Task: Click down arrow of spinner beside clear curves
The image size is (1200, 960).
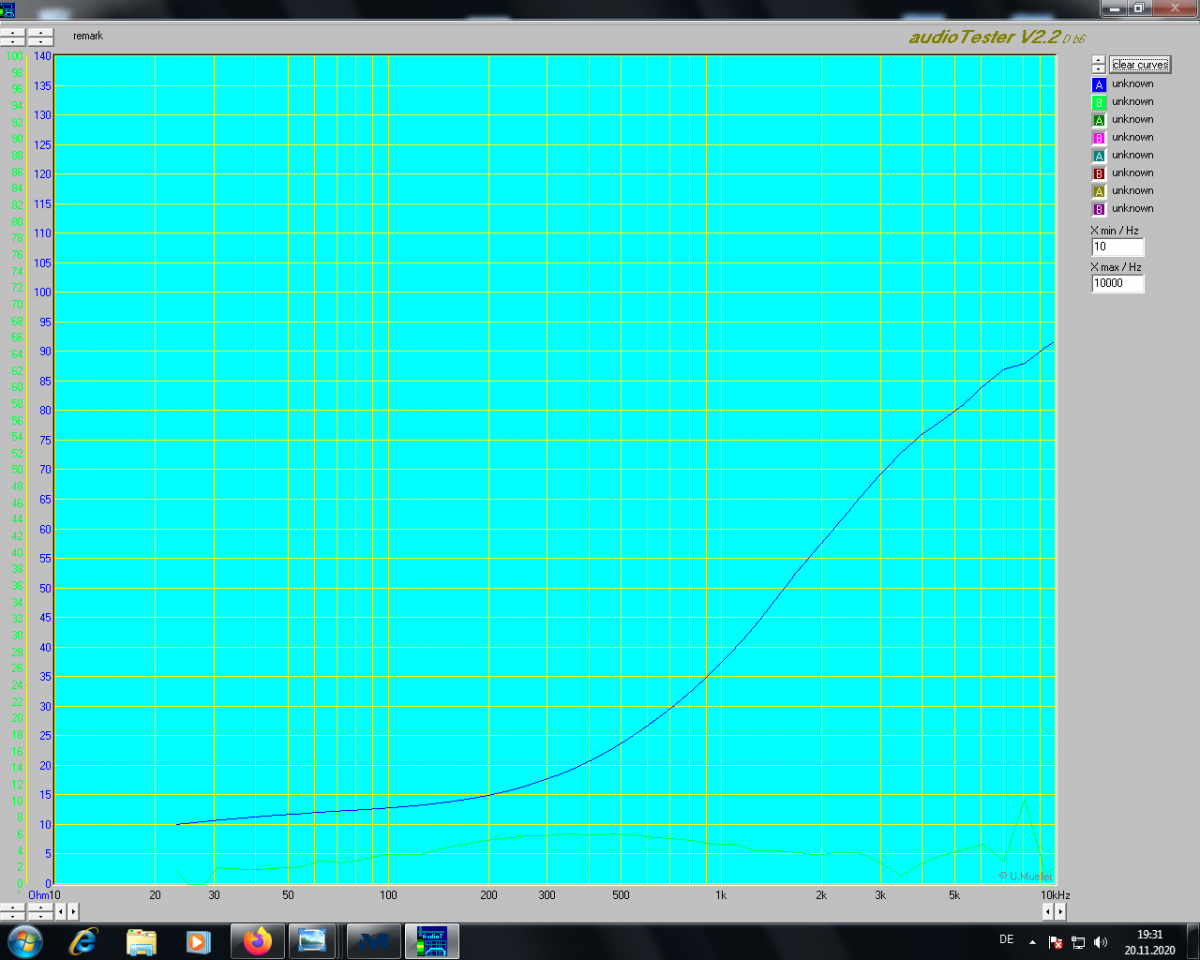Action: point(1098,68)
